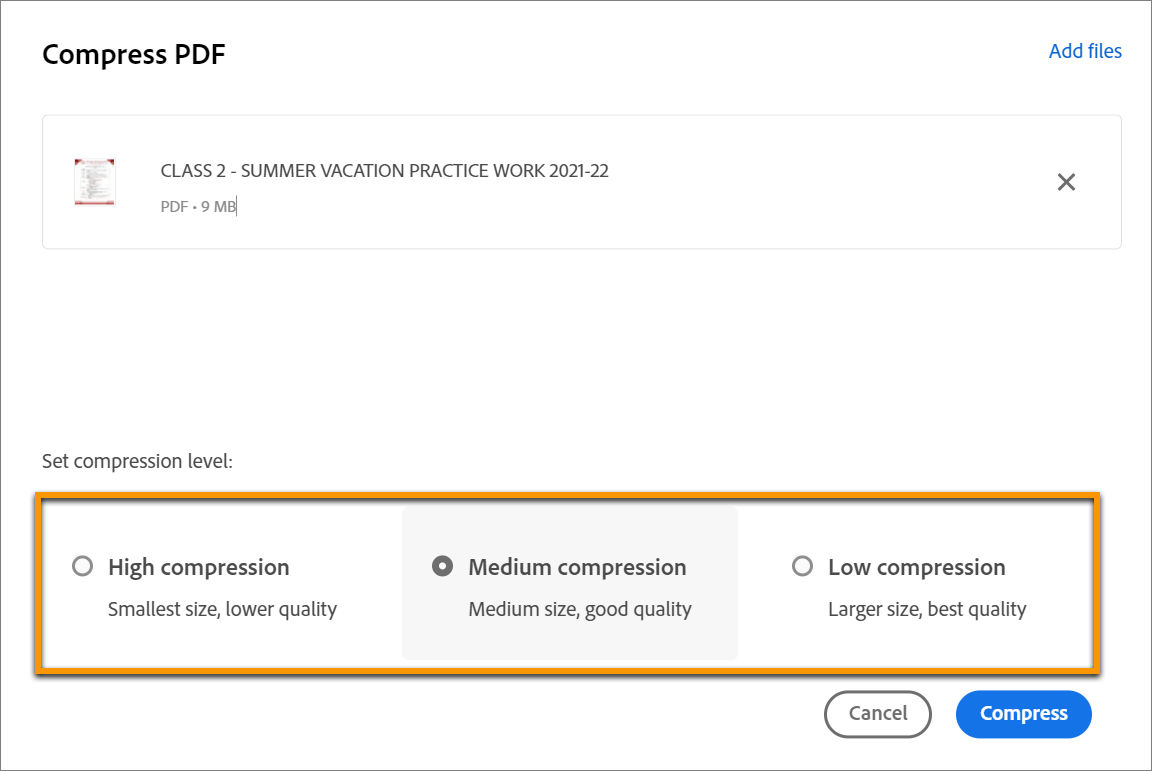Choose Larger size, best quality setting
The height and width of the screenshot is (771, 1152).
[928, 608]
